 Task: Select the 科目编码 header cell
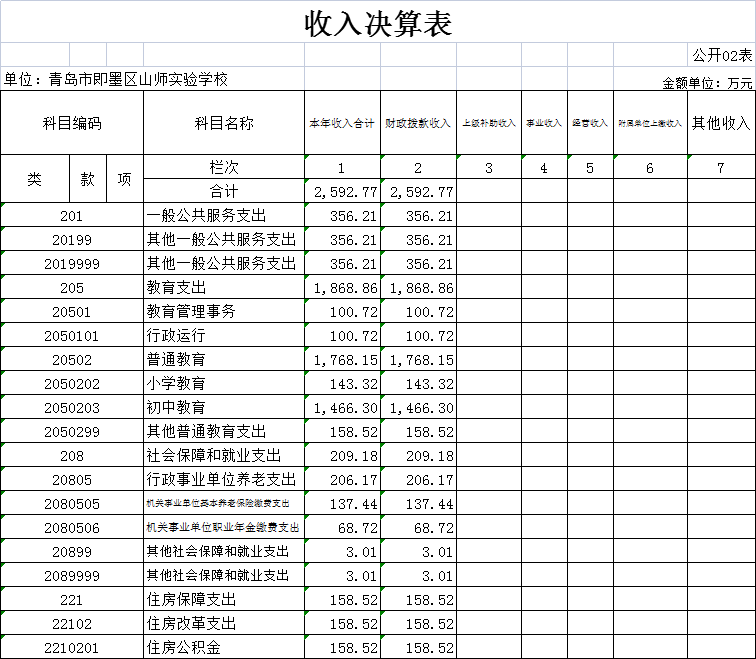[72, 123]
